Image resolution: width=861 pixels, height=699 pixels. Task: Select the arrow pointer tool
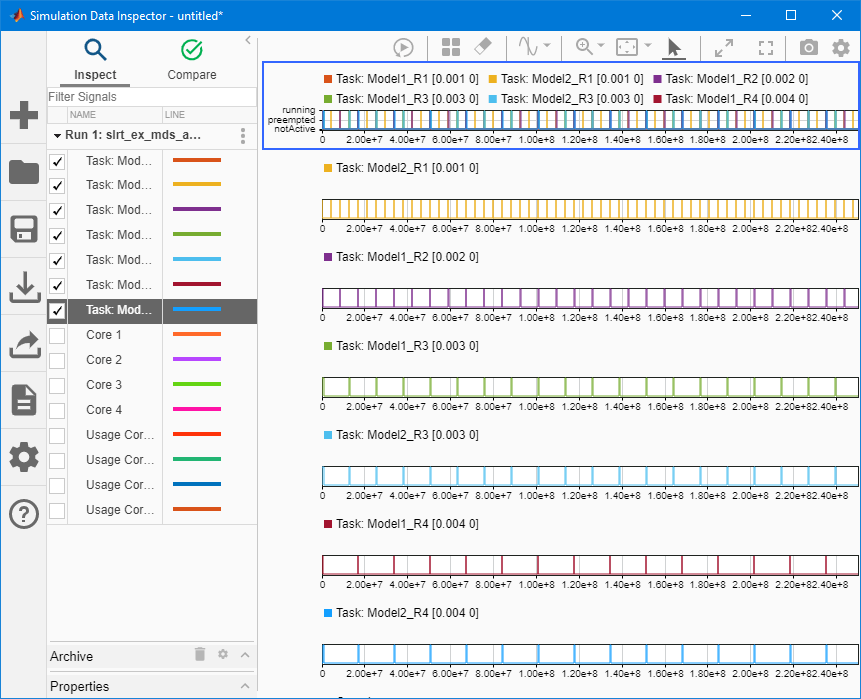673,46
